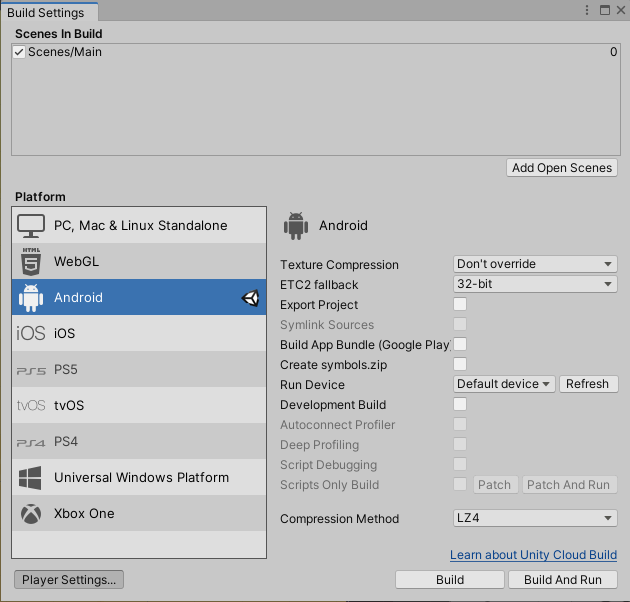
Task: Click the iOS logo icon
Action: click(31, 334)
